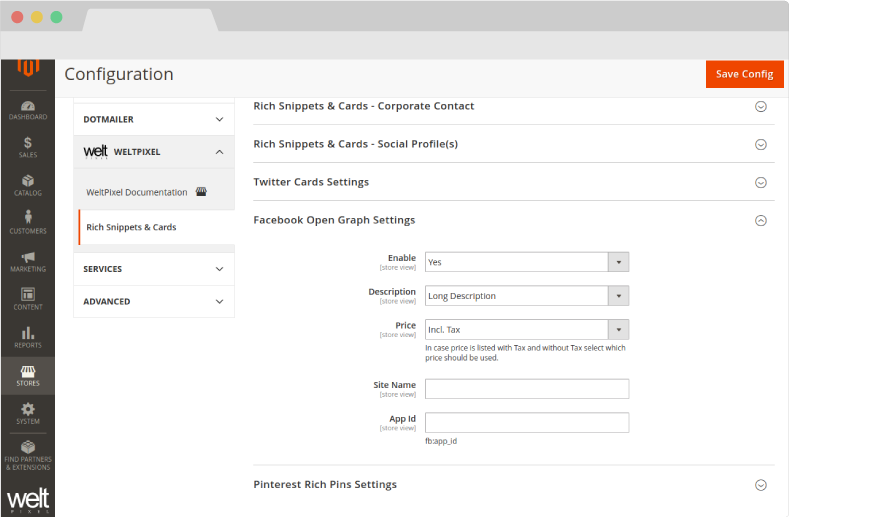This screenshot has width=890, height=517.
Task: Open the Dashboard sidebar icon
Action: 28,110
